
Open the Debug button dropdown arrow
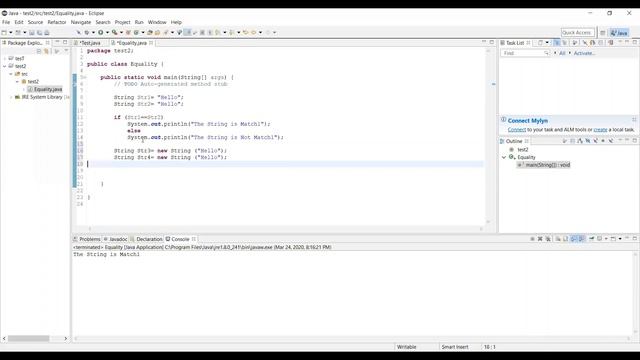click(x=93, y=32)
